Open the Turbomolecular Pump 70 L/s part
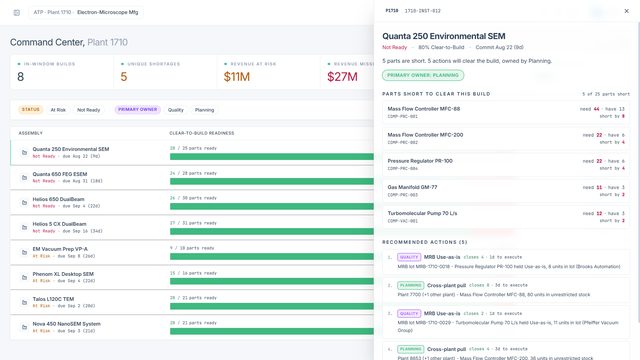640x360 pixels. point(506,217)
